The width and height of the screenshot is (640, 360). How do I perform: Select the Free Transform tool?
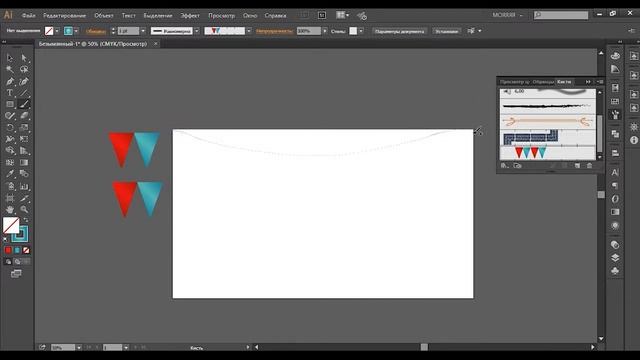point(24,139)
